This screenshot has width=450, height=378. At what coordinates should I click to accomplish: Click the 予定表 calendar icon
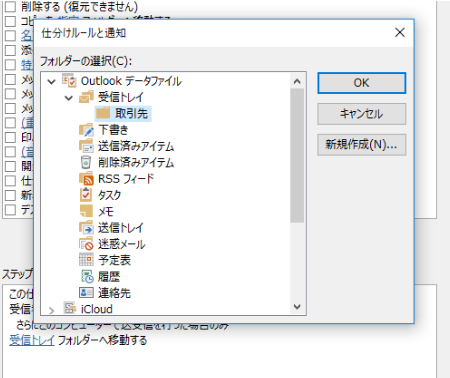coord(86,260)
